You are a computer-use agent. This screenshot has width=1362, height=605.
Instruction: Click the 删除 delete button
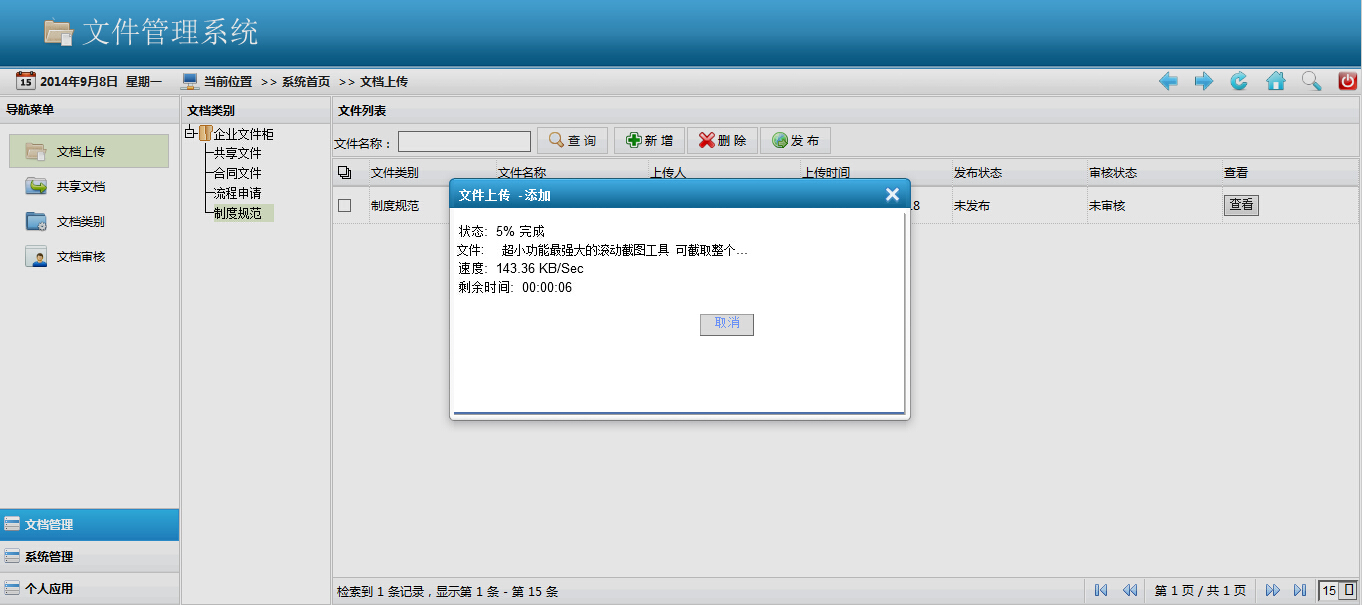(722, 141)
